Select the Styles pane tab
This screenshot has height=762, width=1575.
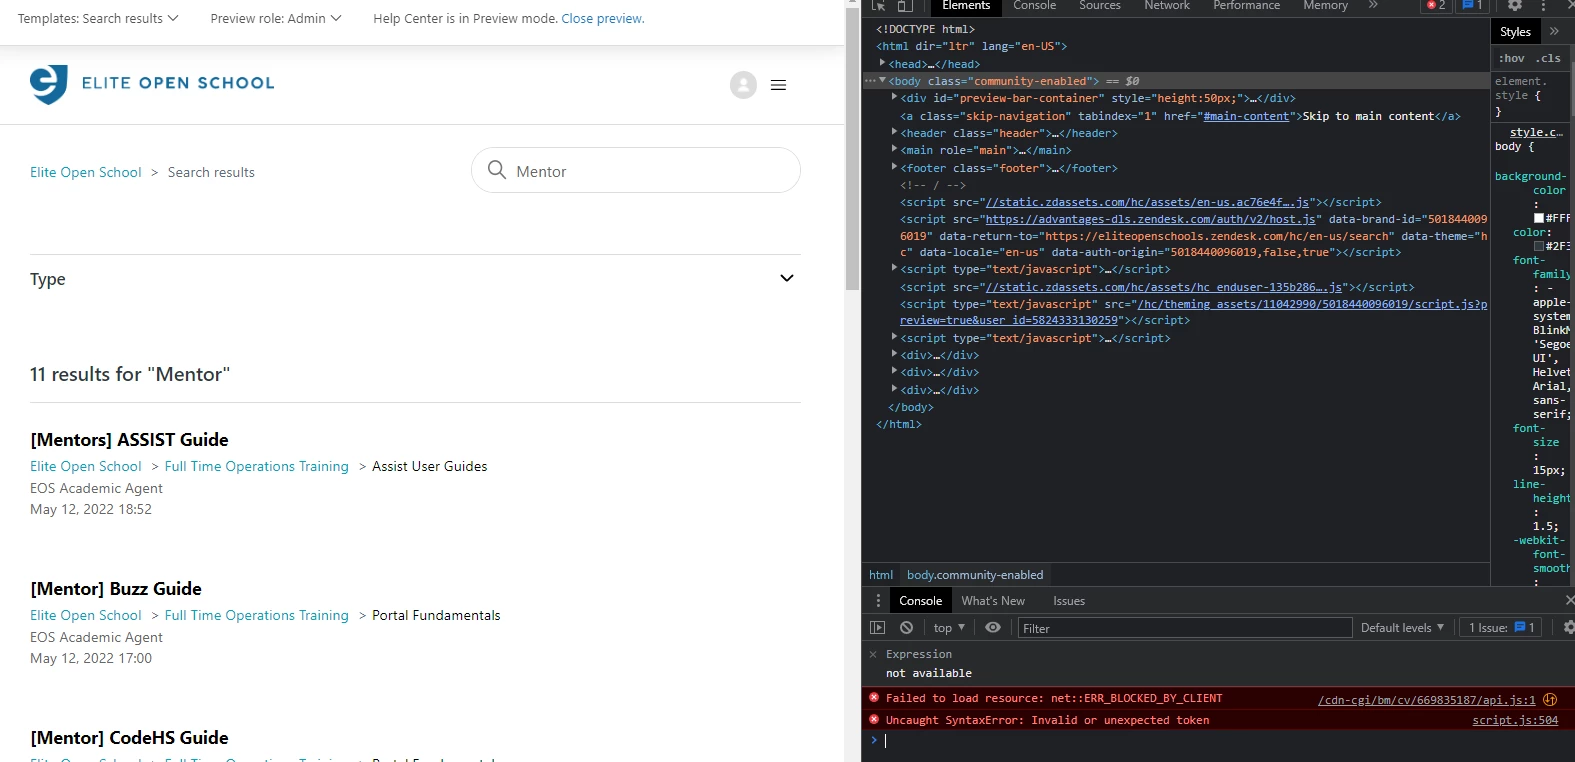1515,32
